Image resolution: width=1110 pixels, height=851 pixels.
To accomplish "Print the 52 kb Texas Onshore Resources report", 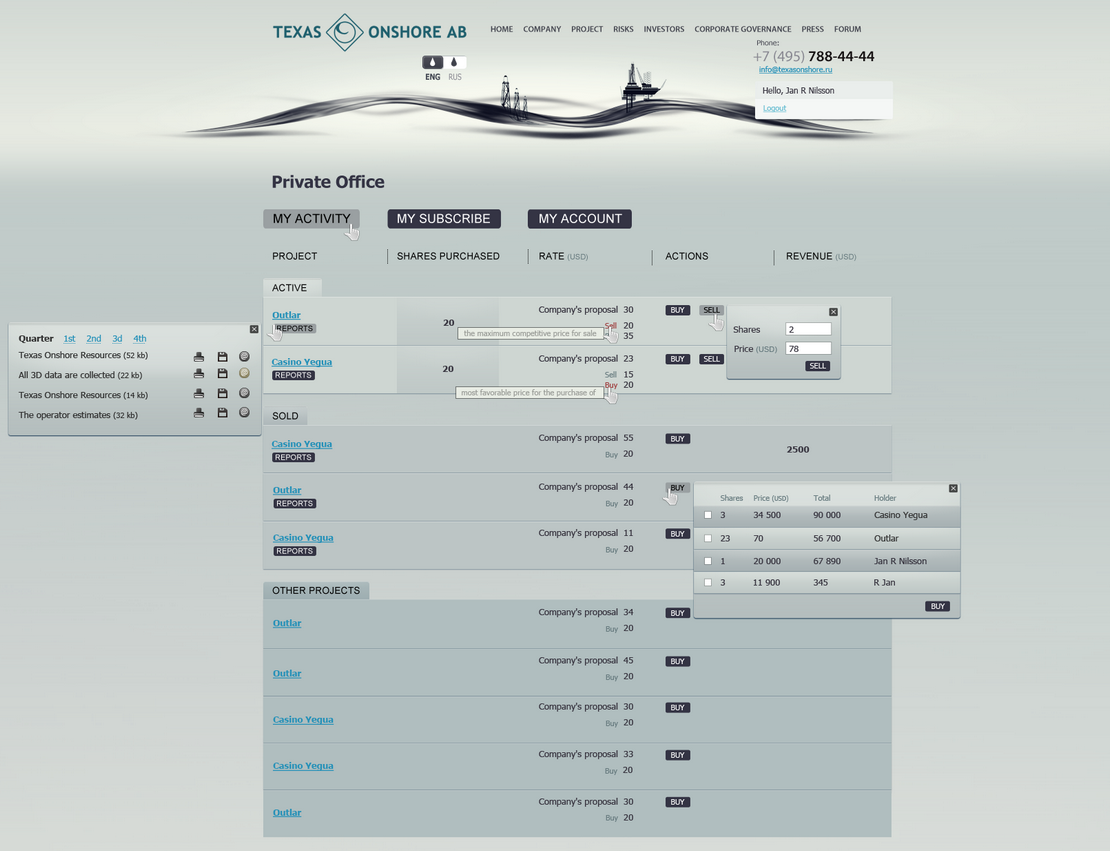I will pyautogui.click(x=198, y=356).
